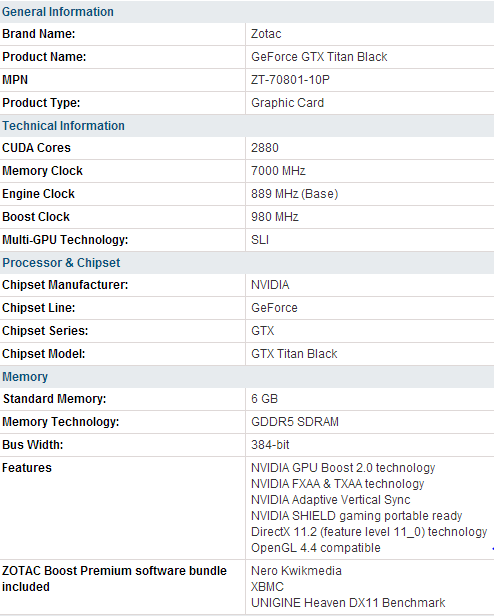Click the Boost Clock 980 MHz value
This screenshot has height=616, width=494.
(x=275, y=217)
